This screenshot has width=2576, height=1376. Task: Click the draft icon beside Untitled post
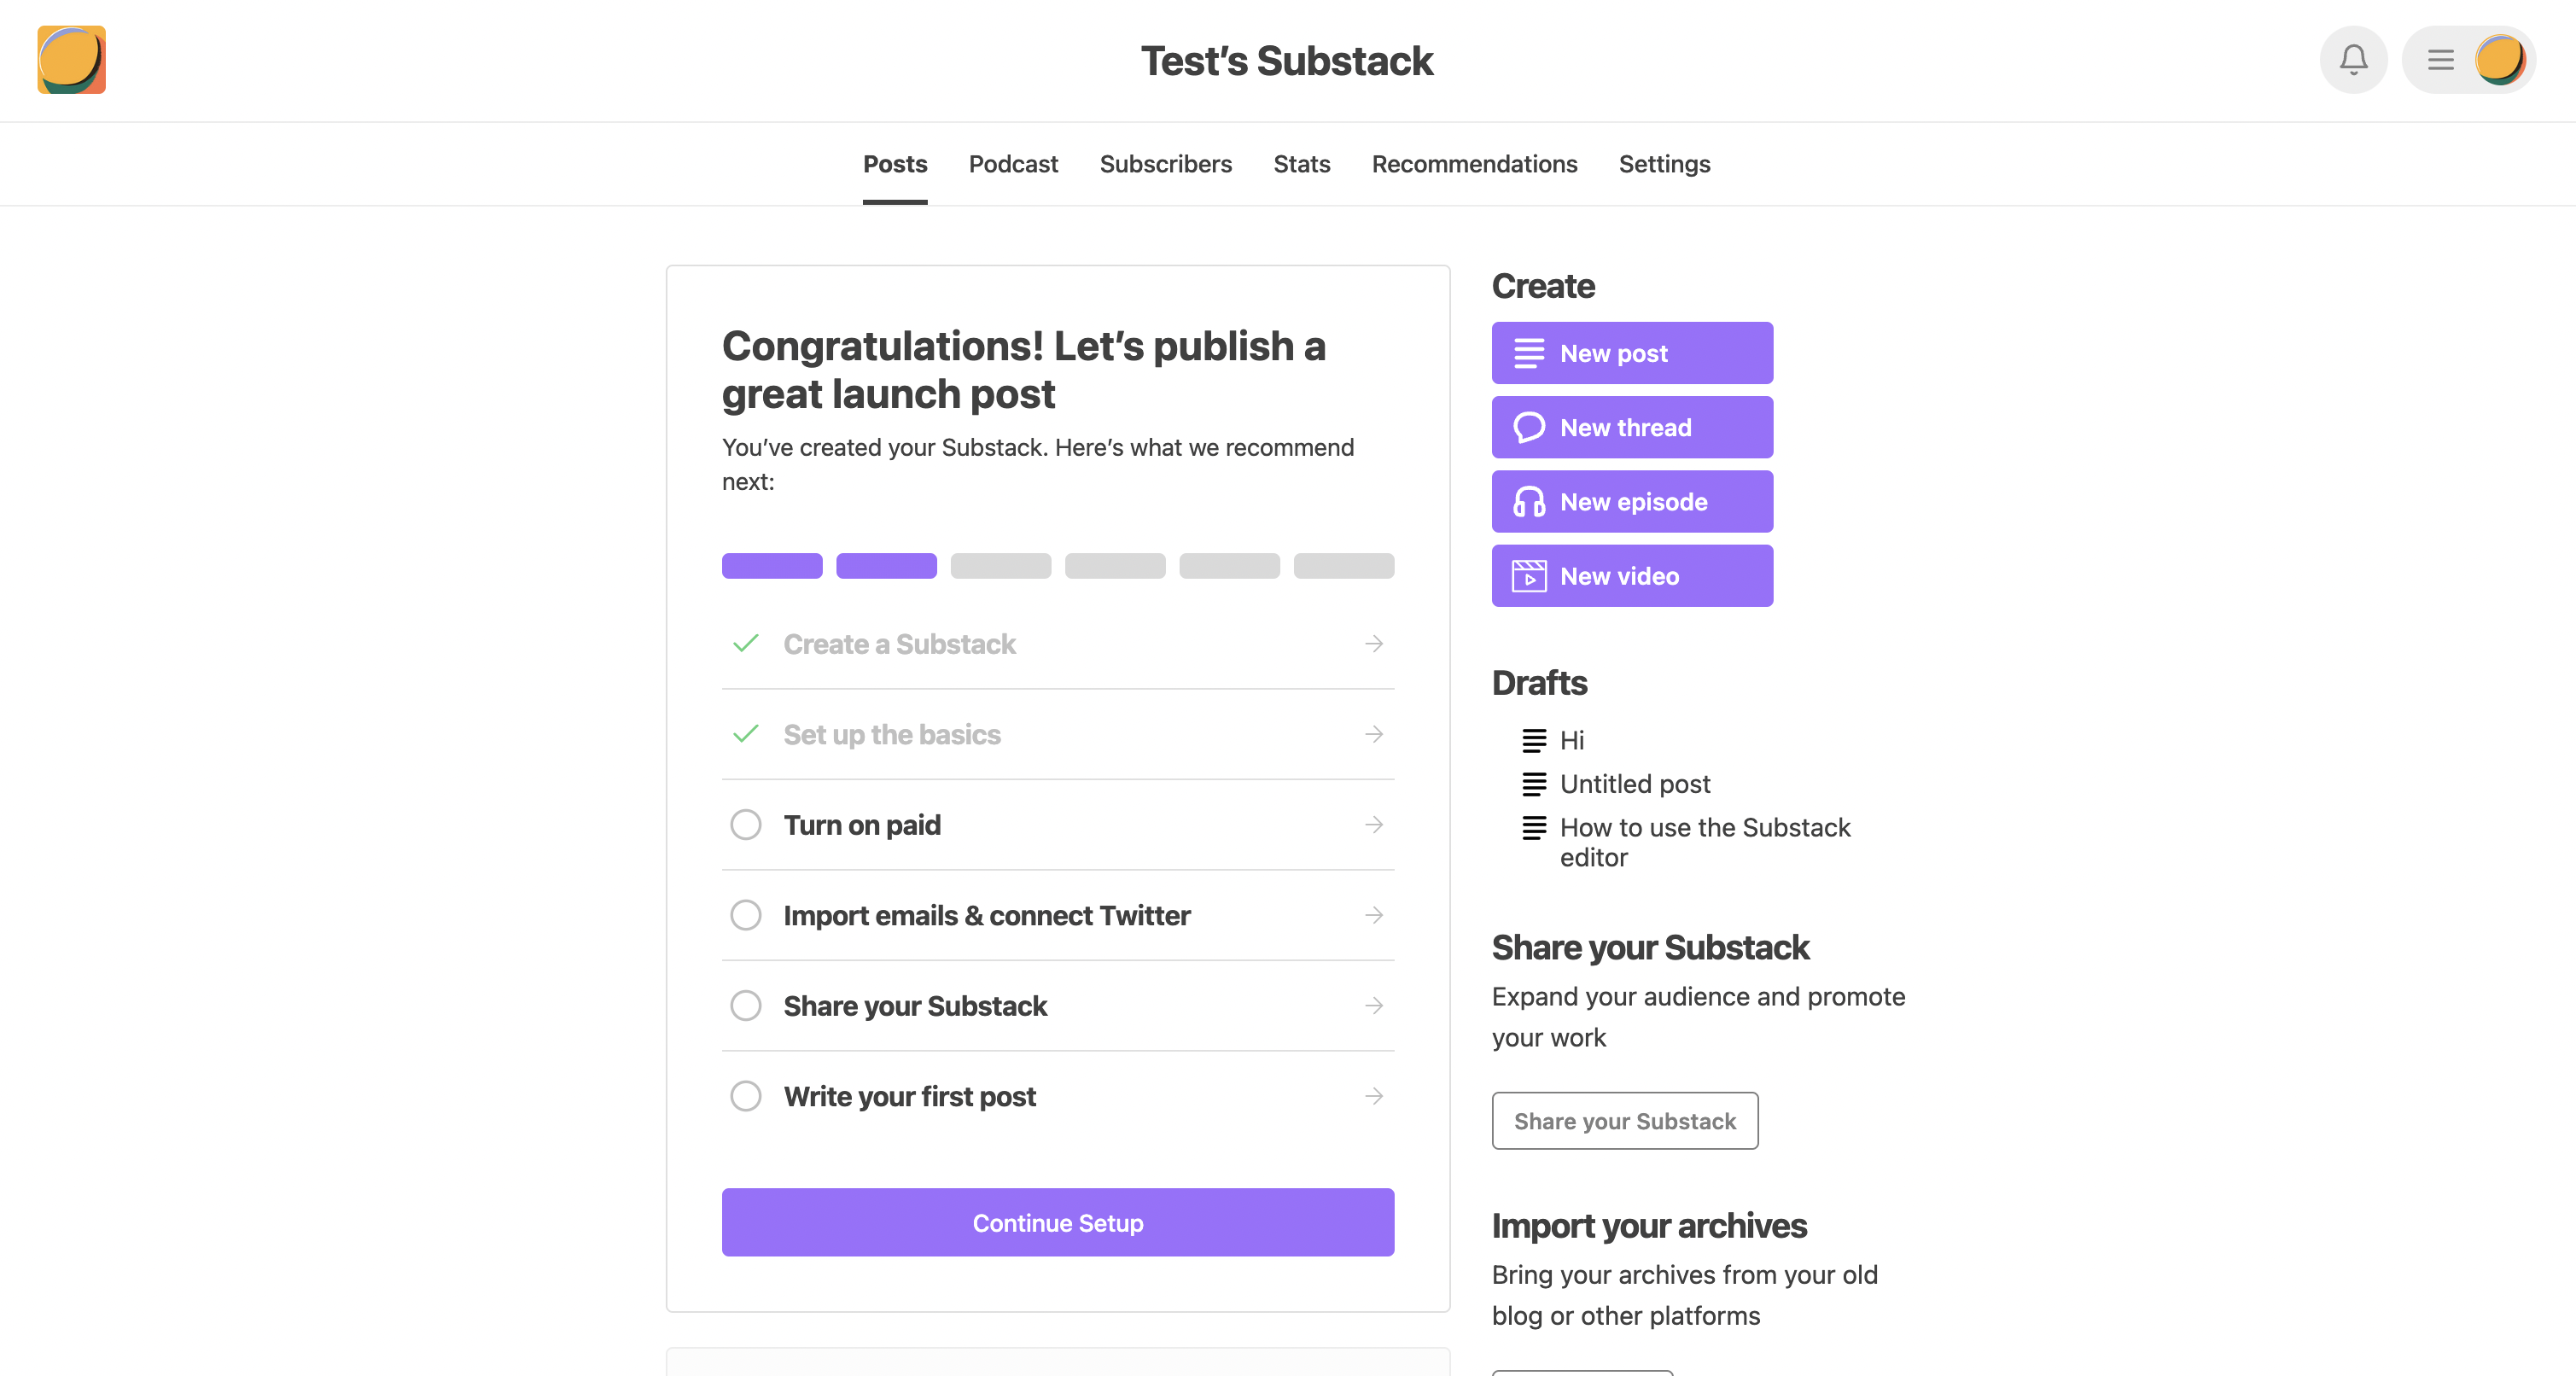1534,784
